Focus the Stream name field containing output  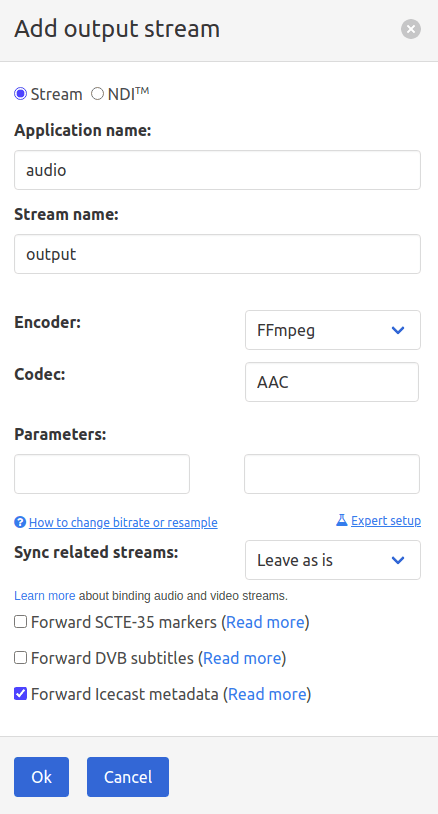tap(217, 254)
